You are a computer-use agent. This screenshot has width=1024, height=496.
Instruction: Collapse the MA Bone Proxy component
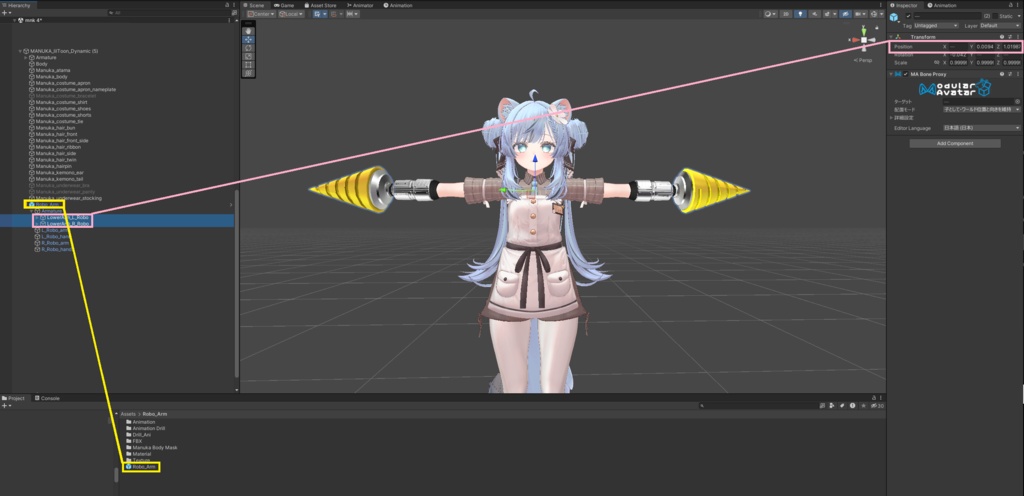[x=892, y=74]
